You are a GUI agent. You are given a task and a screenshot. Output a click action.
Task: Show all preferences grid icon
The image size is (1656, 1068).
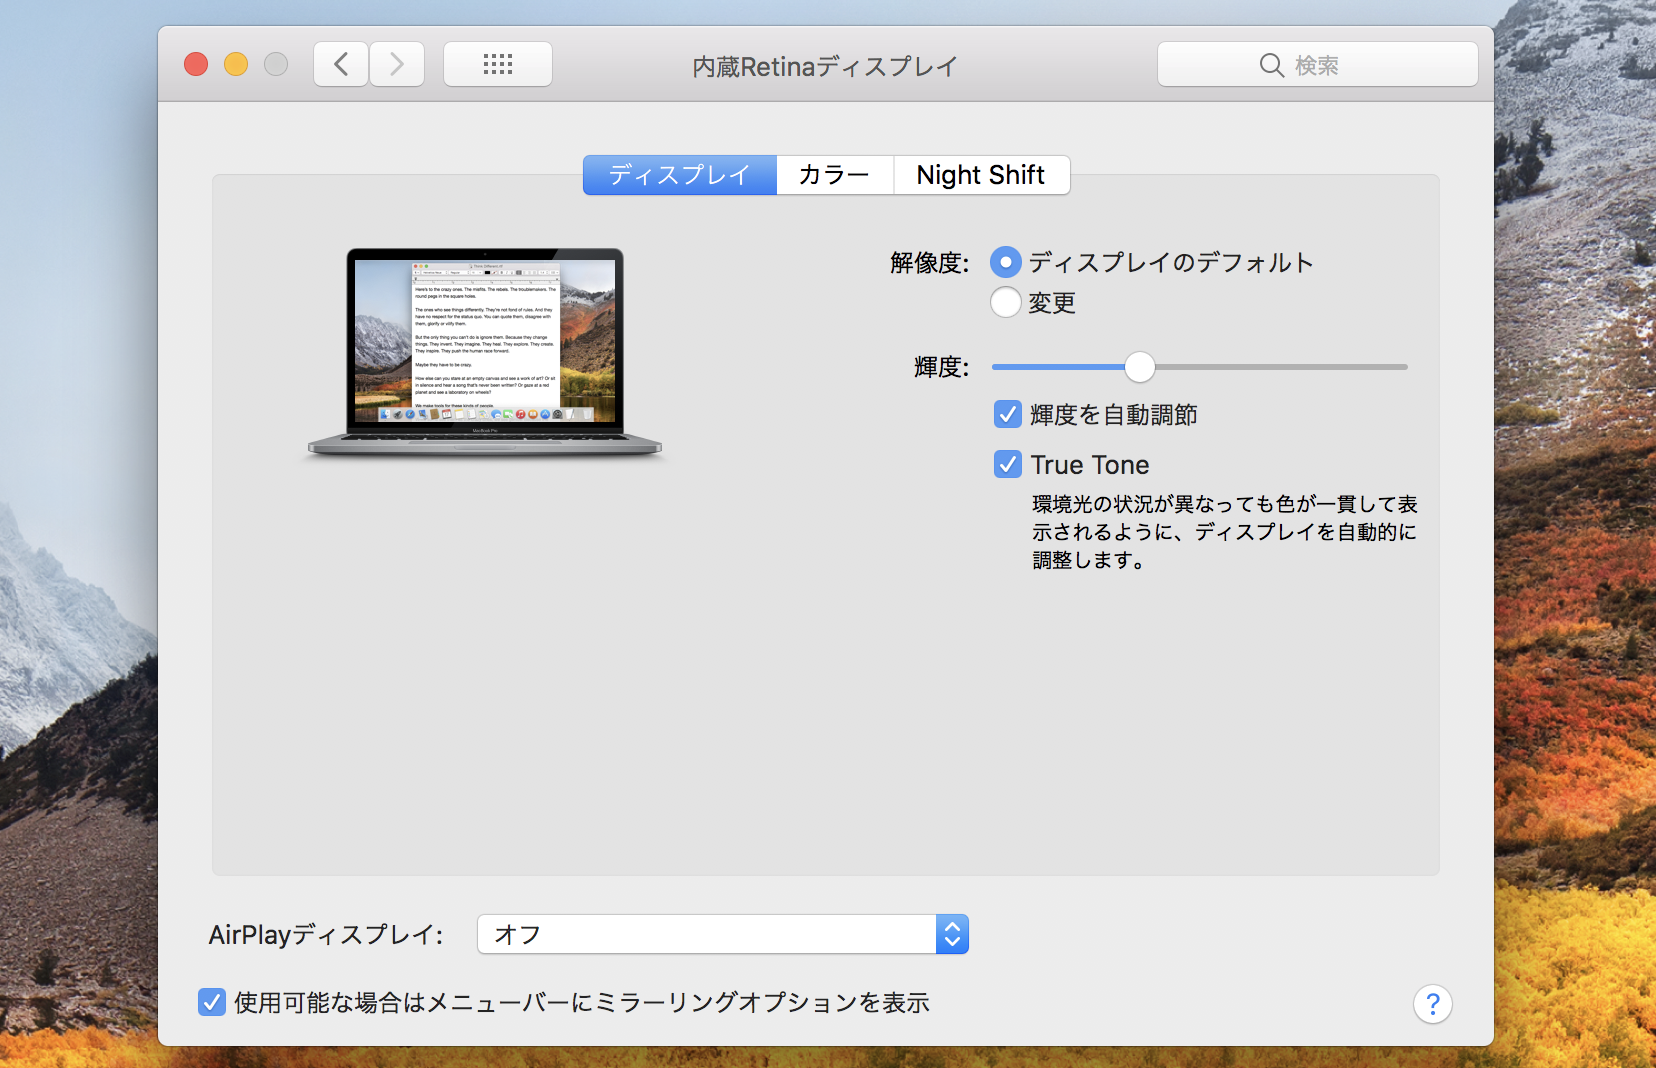click(498, 65)
